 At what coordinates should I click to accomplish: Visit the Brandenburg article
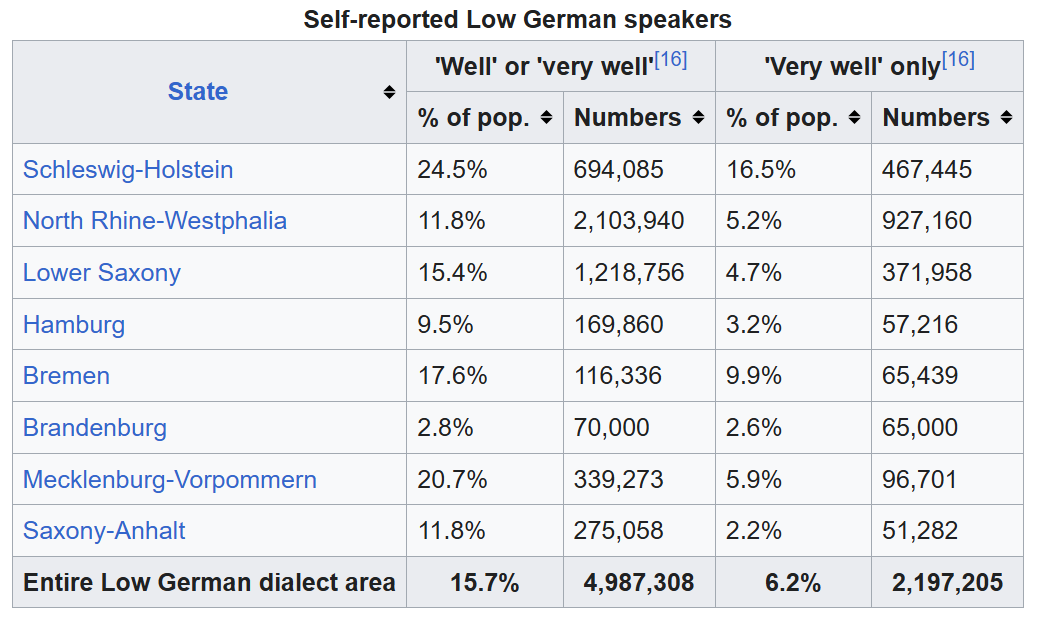tap(95, 428)
